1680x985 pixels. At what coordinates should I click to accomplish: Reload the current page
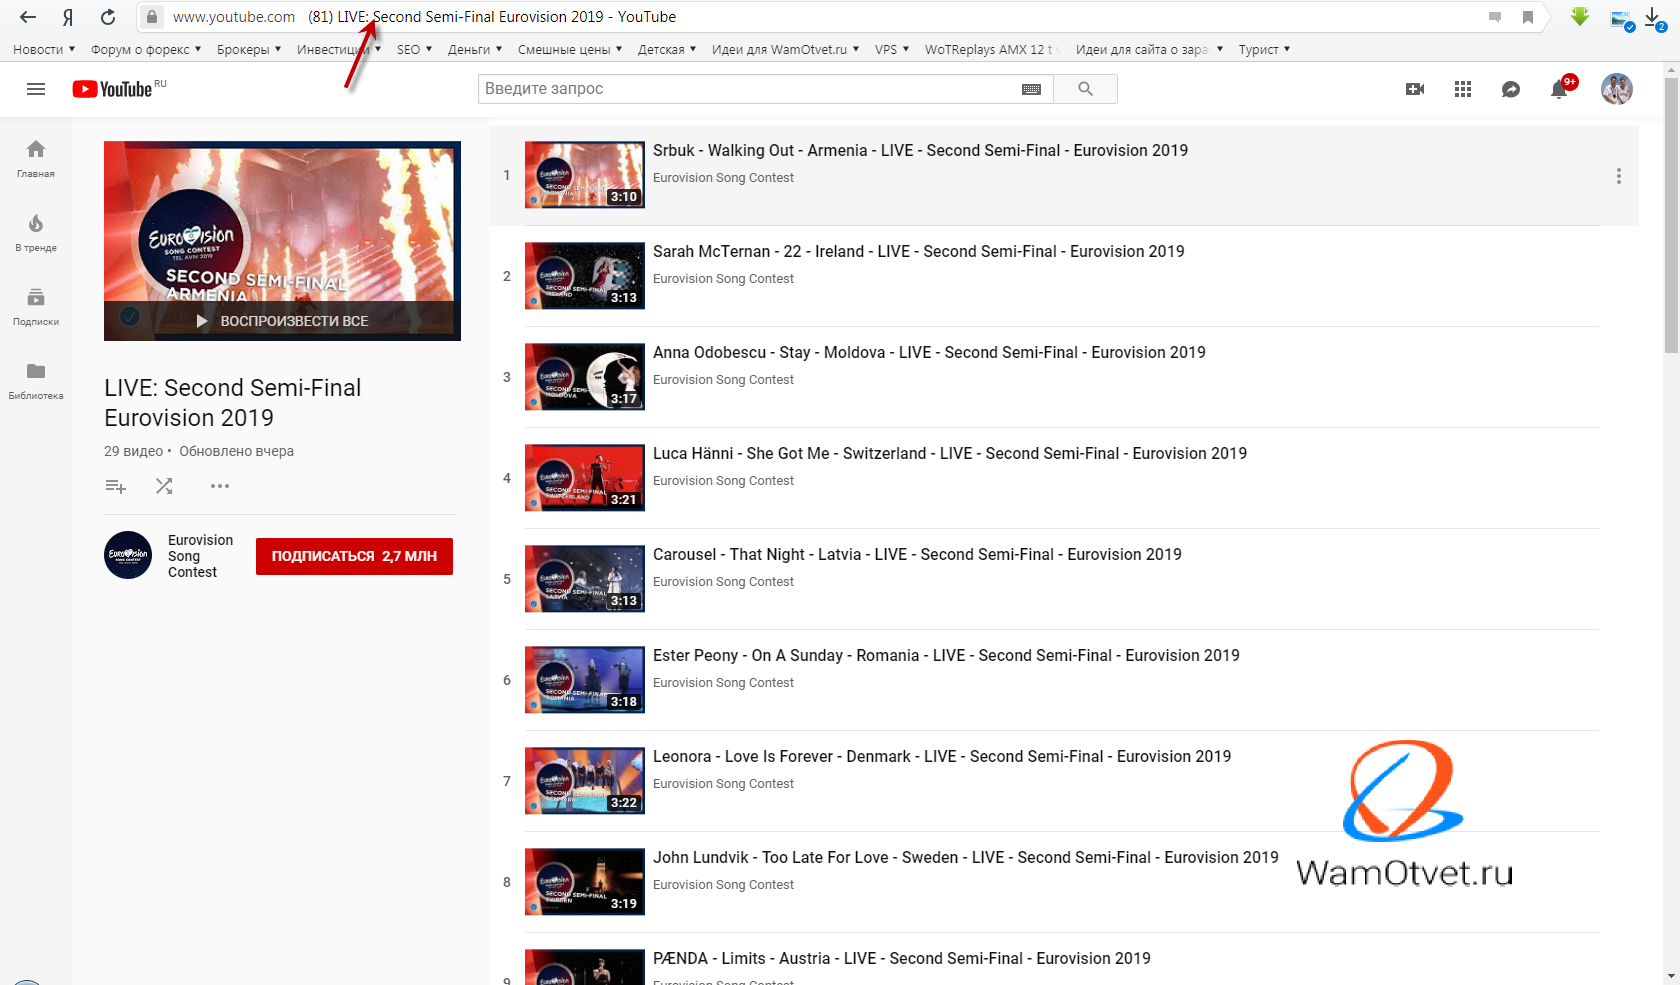108,17
